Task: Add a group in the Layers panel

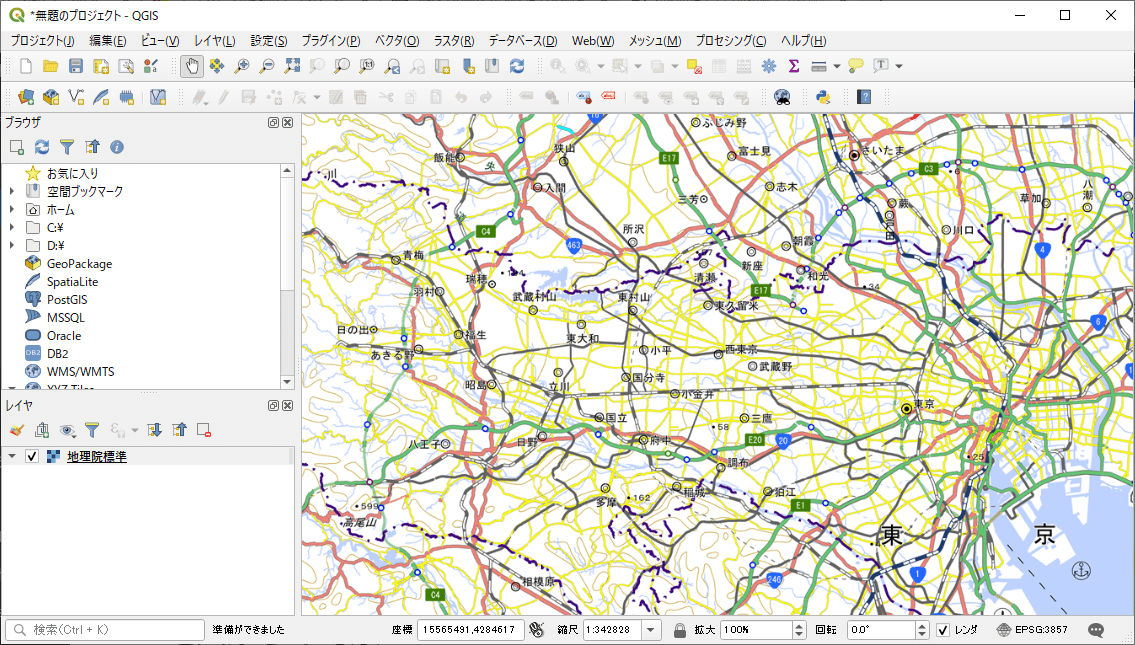Action: [42, 431]
